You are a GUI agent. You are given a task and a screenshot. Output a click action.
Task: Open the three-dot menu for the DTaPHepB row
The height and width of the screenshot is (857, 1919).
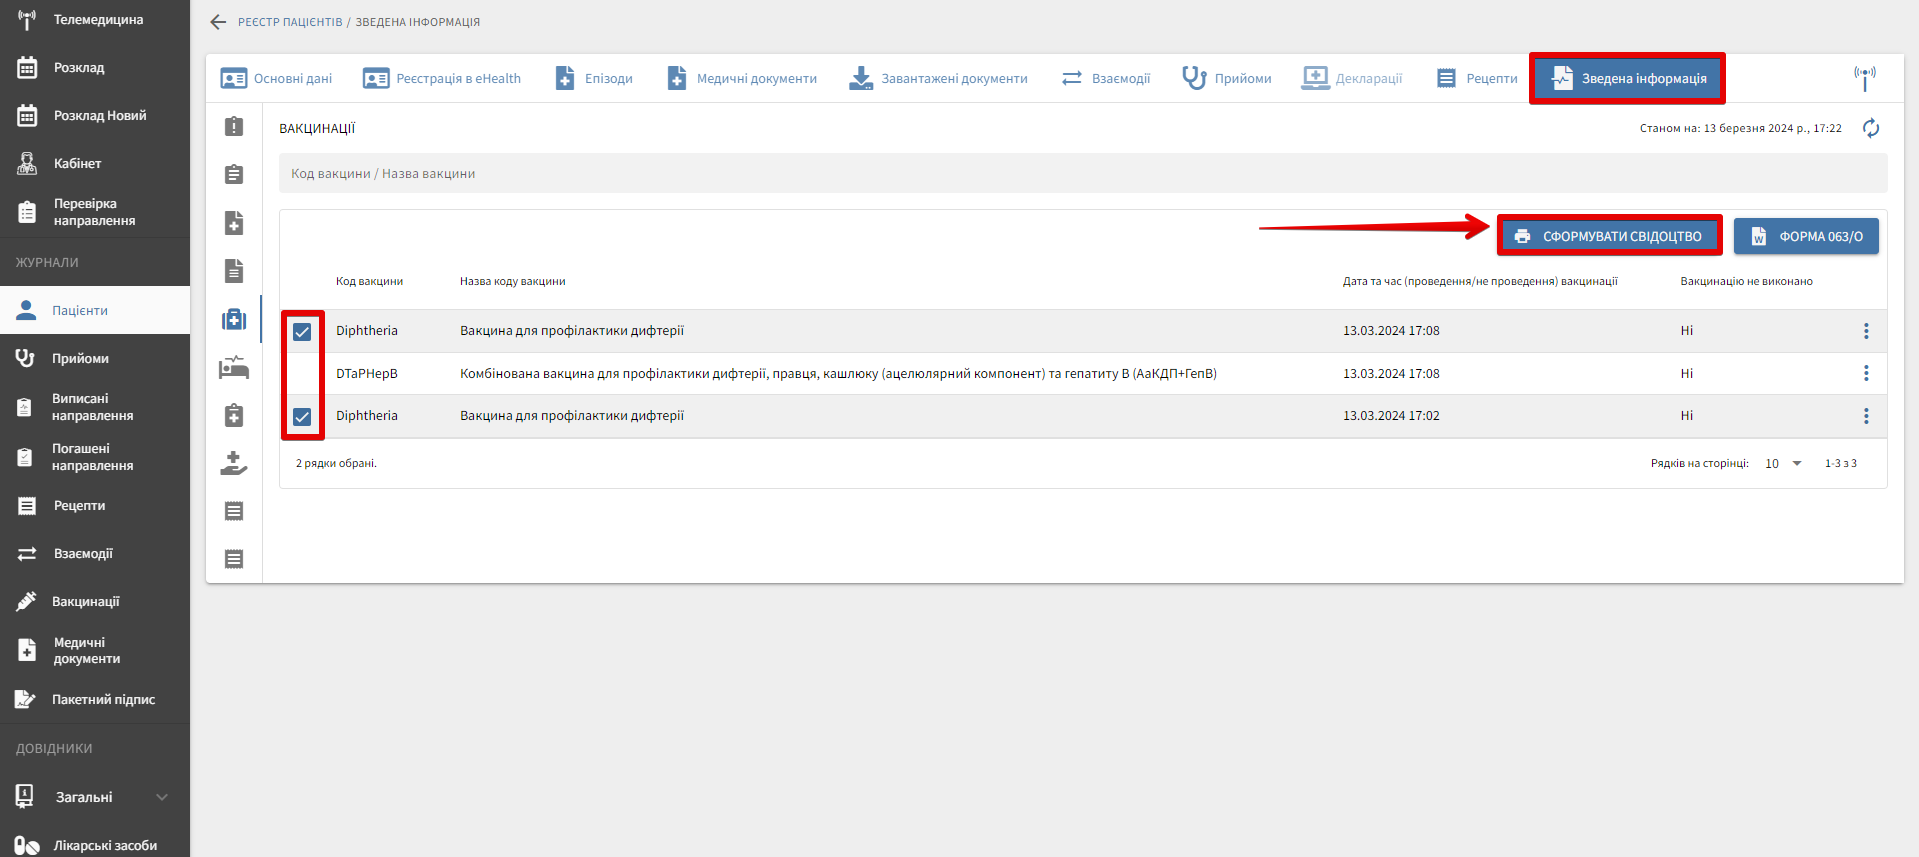pyautogui.click(x=1865, y=373)
